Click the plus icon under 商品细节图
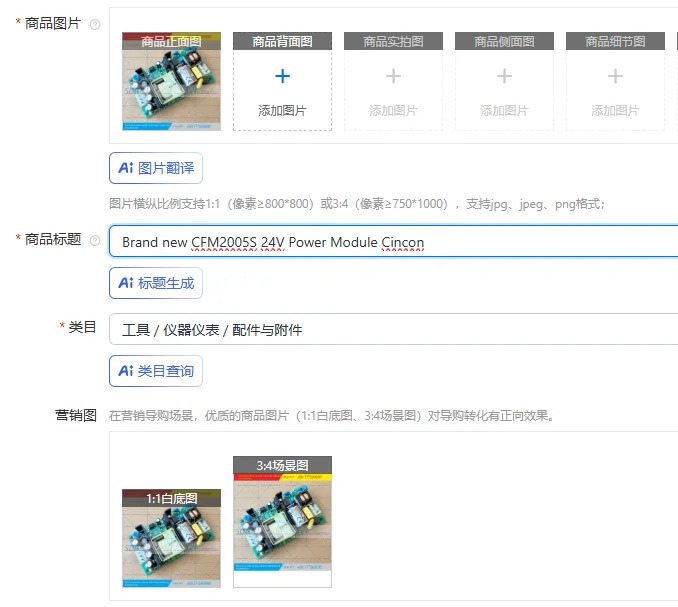 coord(615,76)
